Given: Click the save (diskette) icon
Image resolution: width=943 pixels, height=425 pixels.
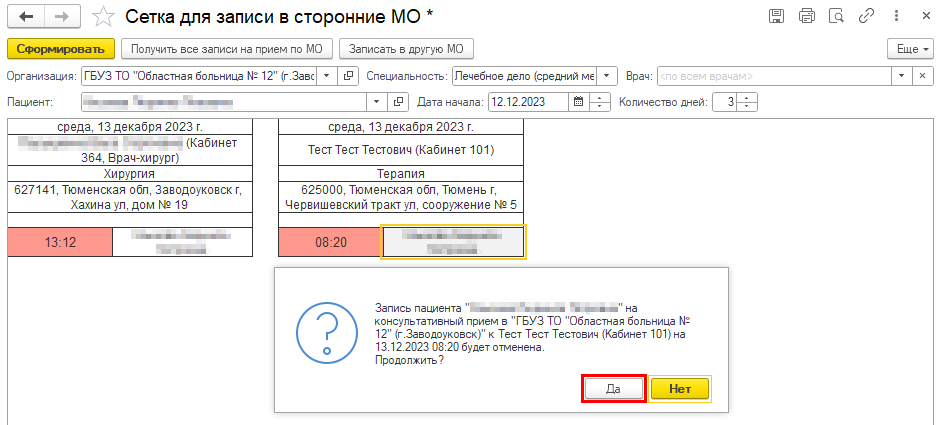Looking at the screenshot, I should click(x=775, y=16).
